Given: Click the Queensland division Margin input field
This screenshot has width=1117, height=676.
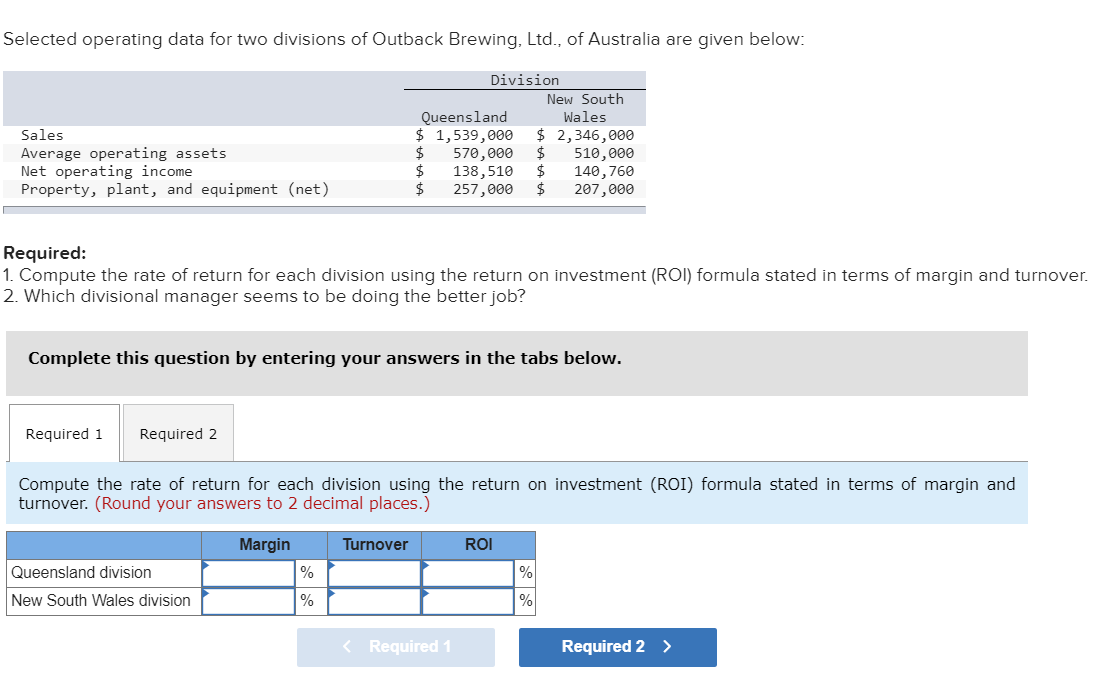Looking at the screenshot, I should pos(252,572).
